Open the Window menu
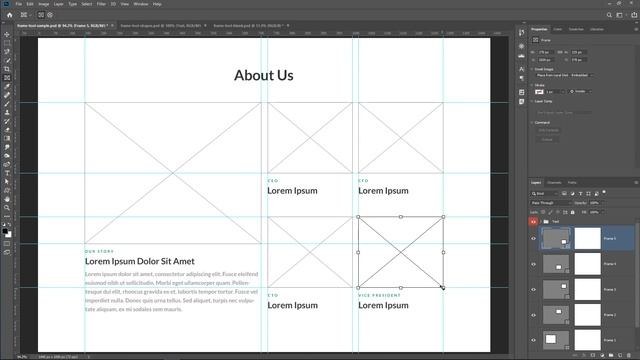 pyautogui.click(x=141, y=4)
